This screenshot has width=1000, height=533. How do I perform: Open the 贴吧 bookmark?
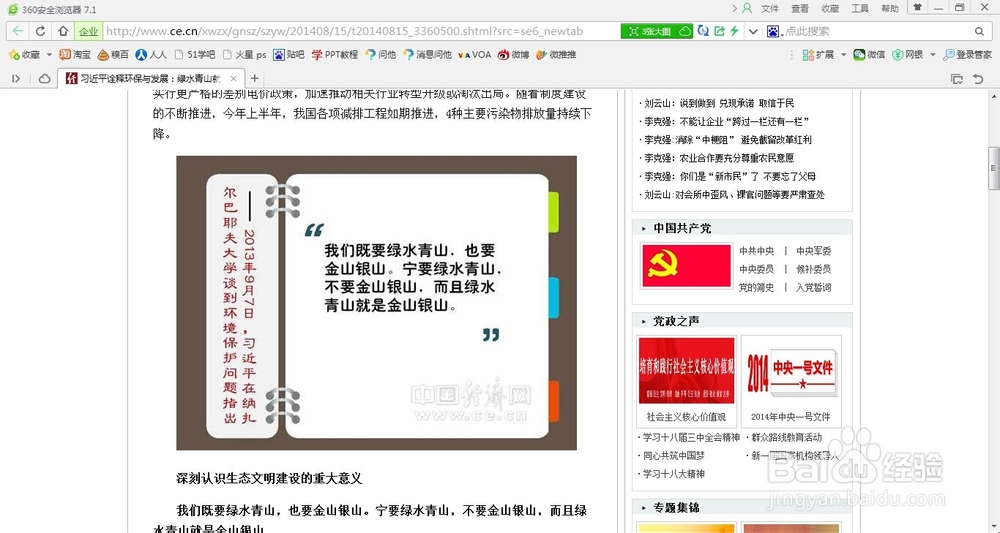point(288,55)
